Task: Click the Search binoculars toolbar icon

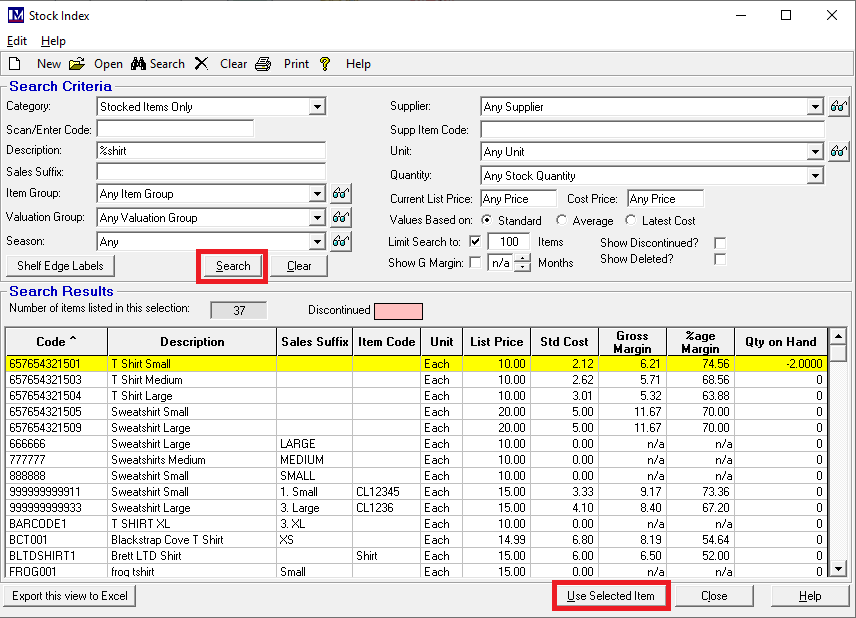Action: point(139,64)
